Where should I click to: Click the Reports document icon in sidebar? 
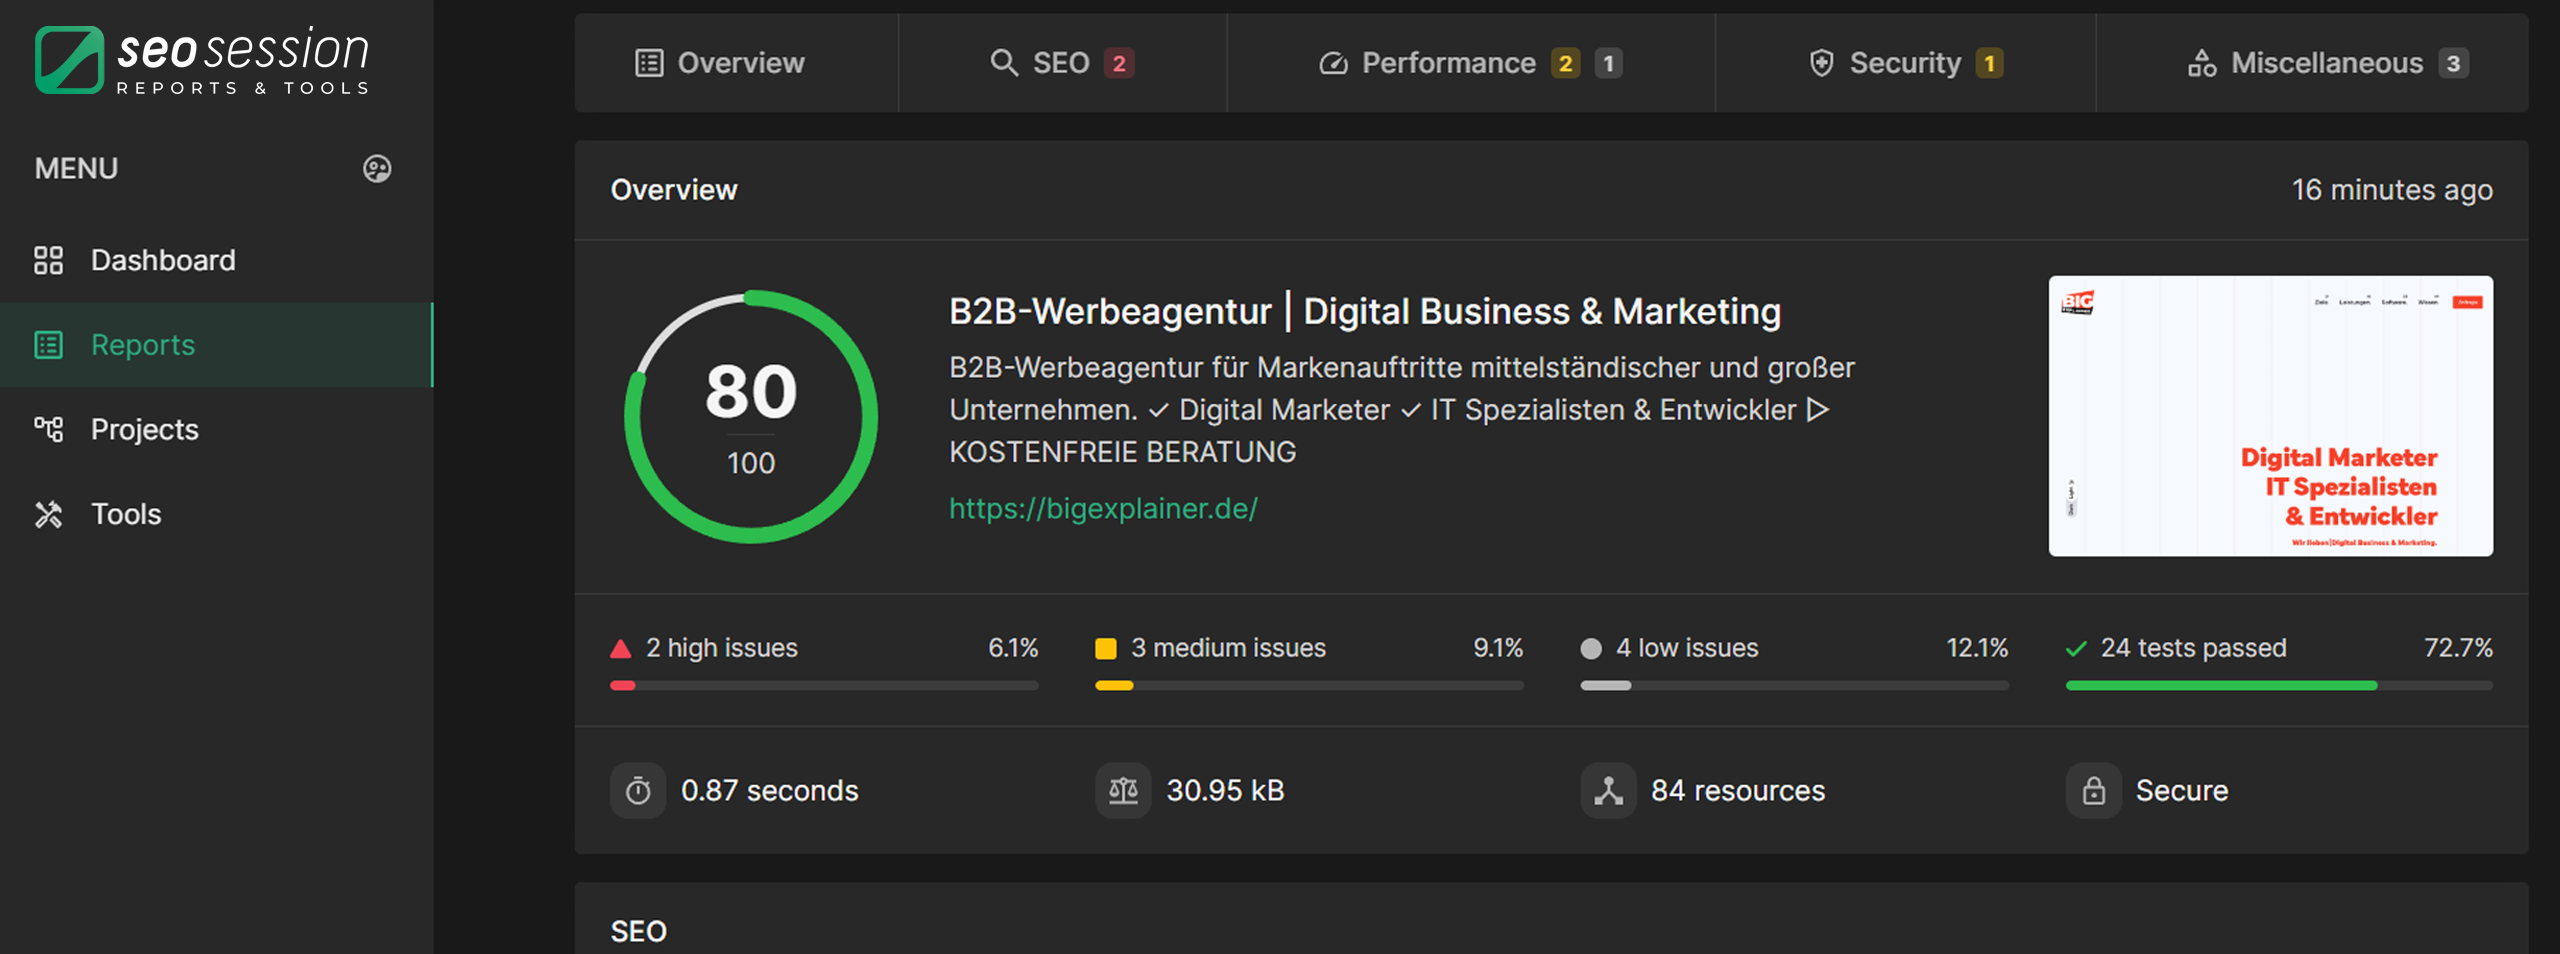[x=50, y=345]
